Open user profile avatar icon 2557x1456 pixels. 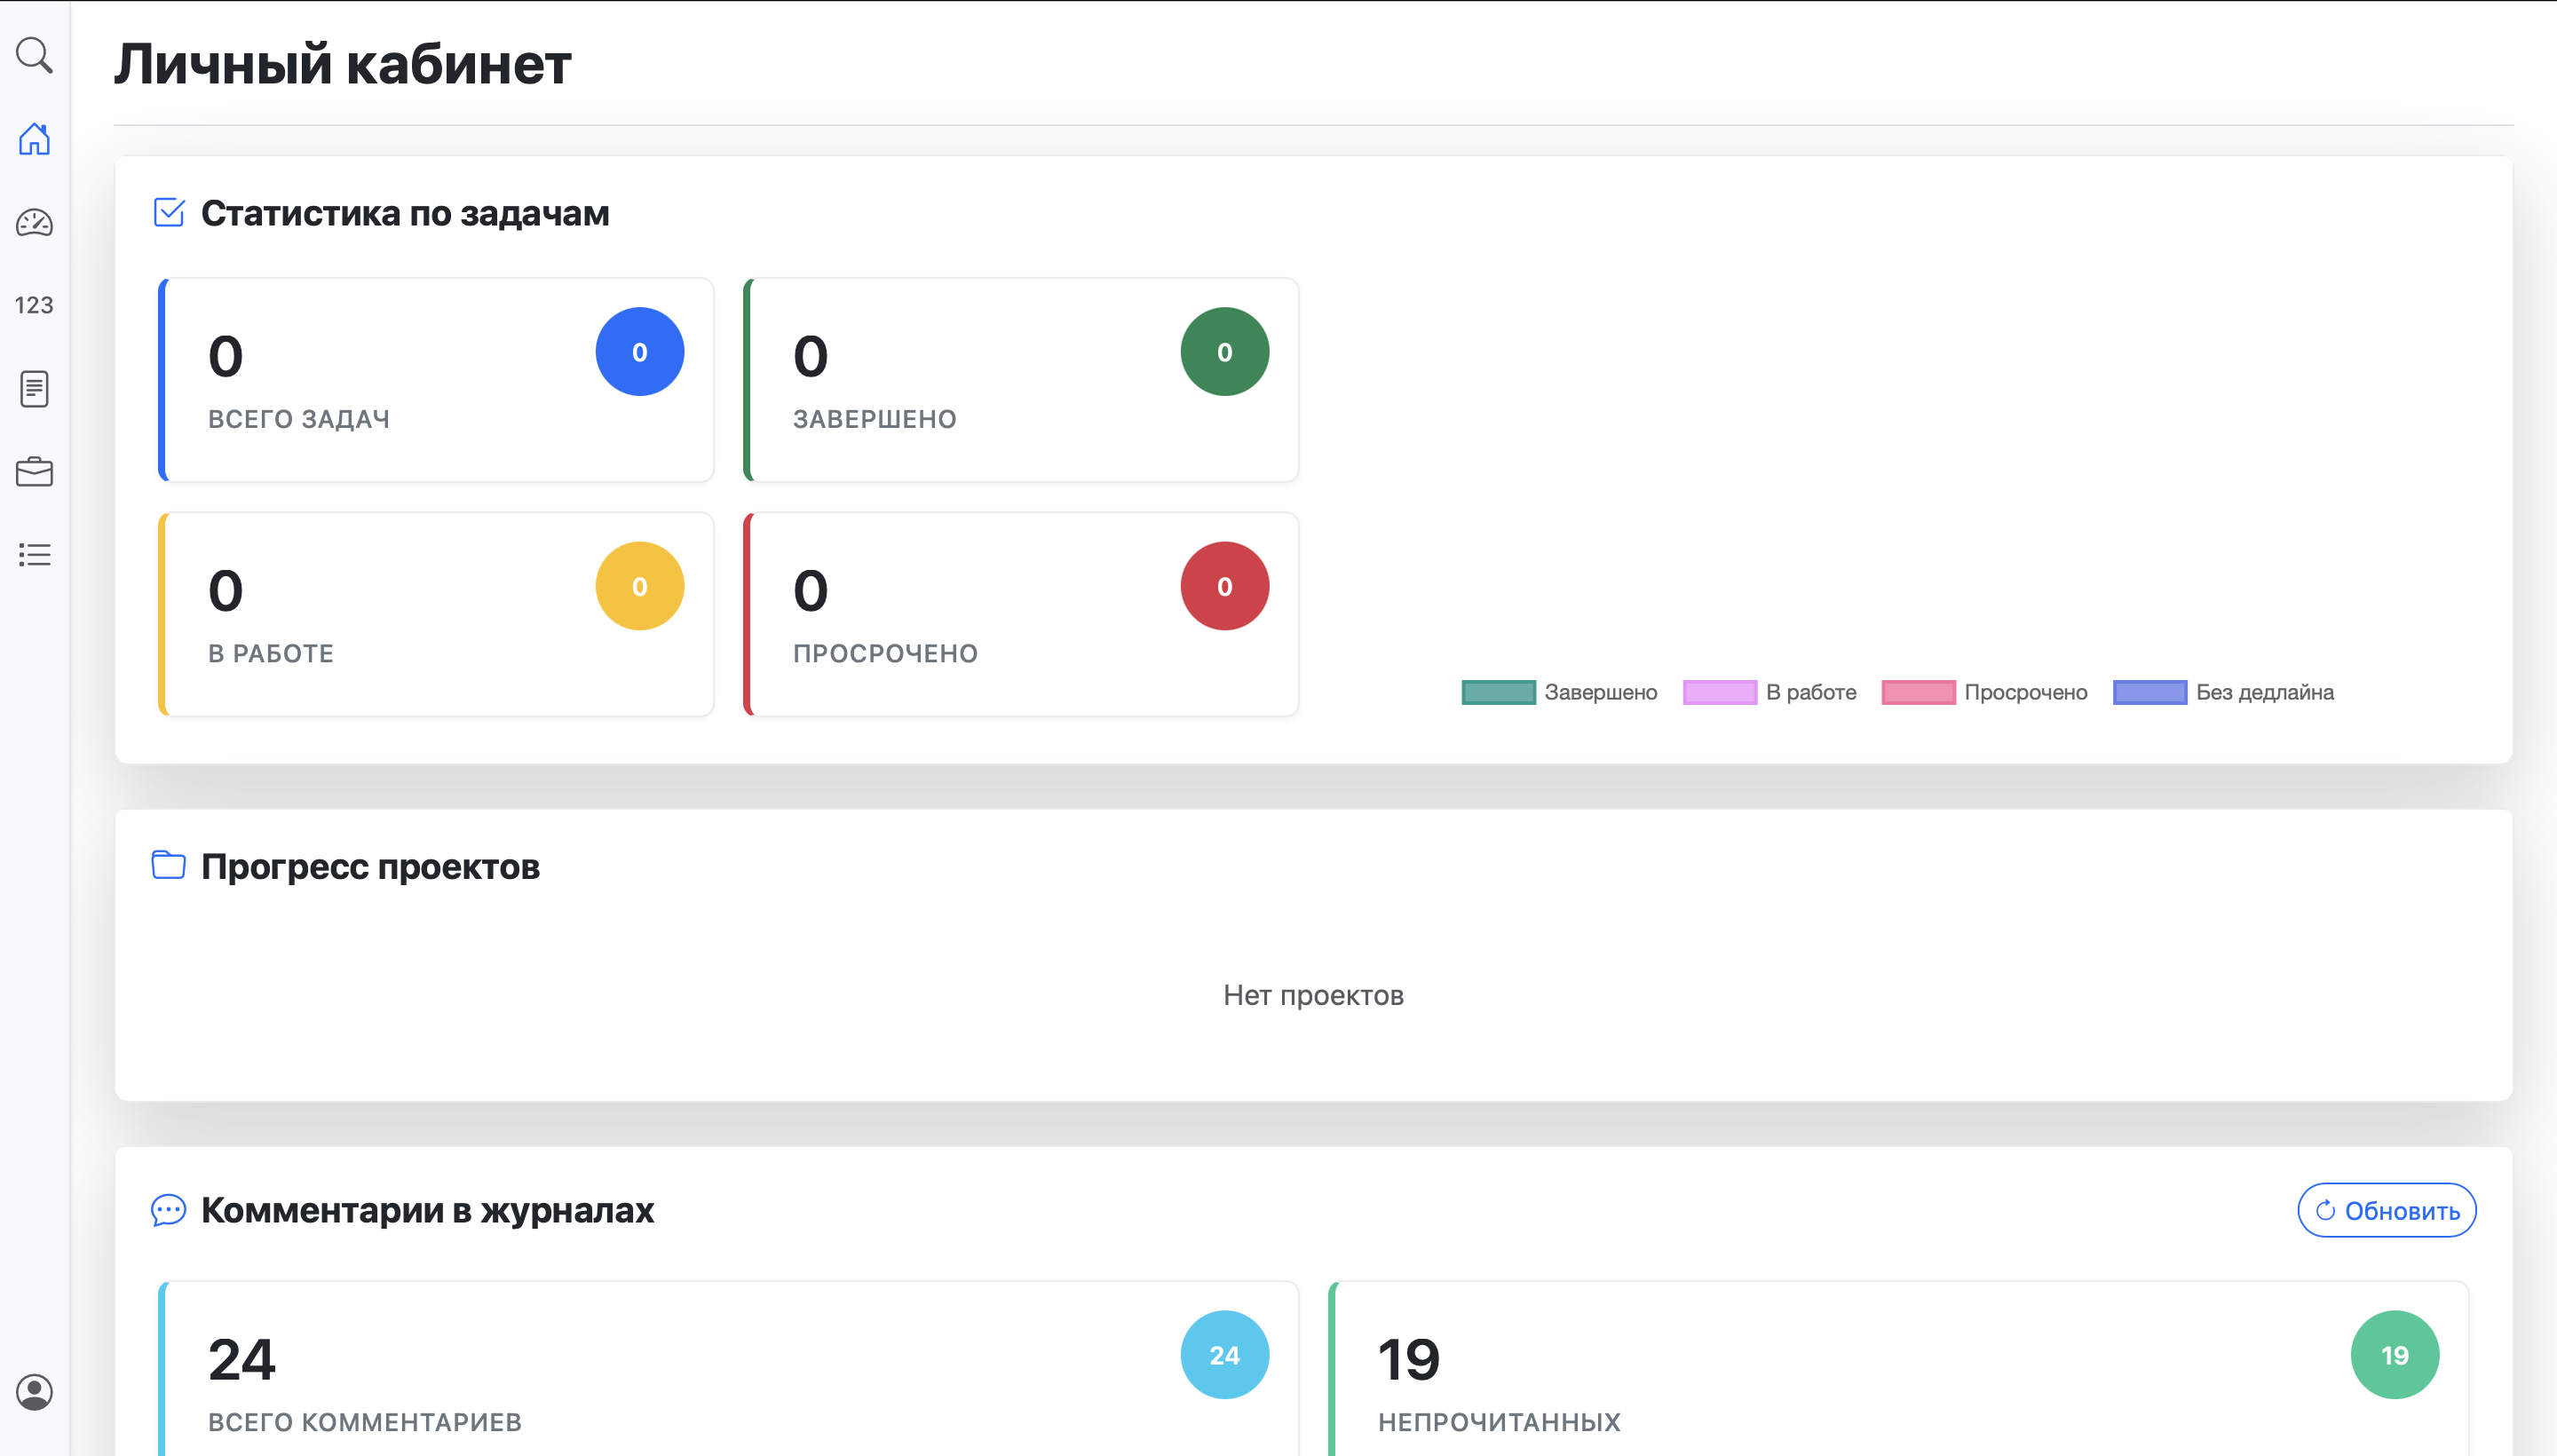tap(34, 1391)
